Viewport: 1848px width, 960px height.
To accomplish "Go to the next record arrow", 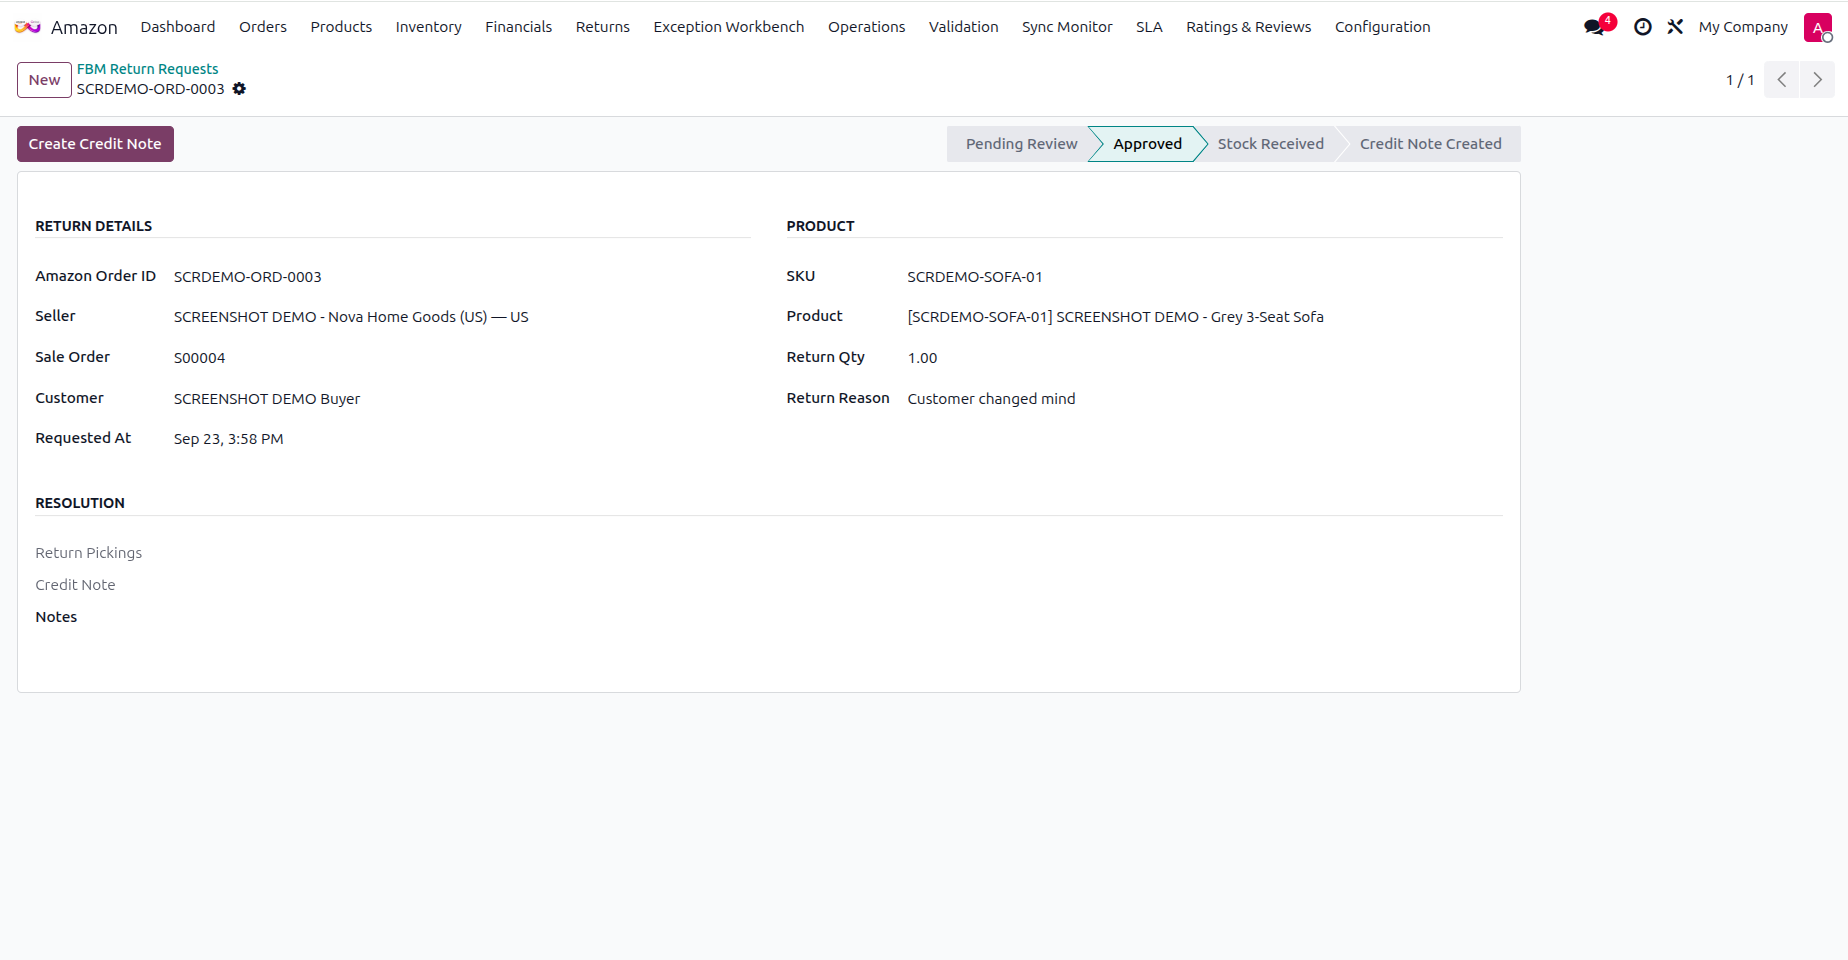I will (1818, 80).
